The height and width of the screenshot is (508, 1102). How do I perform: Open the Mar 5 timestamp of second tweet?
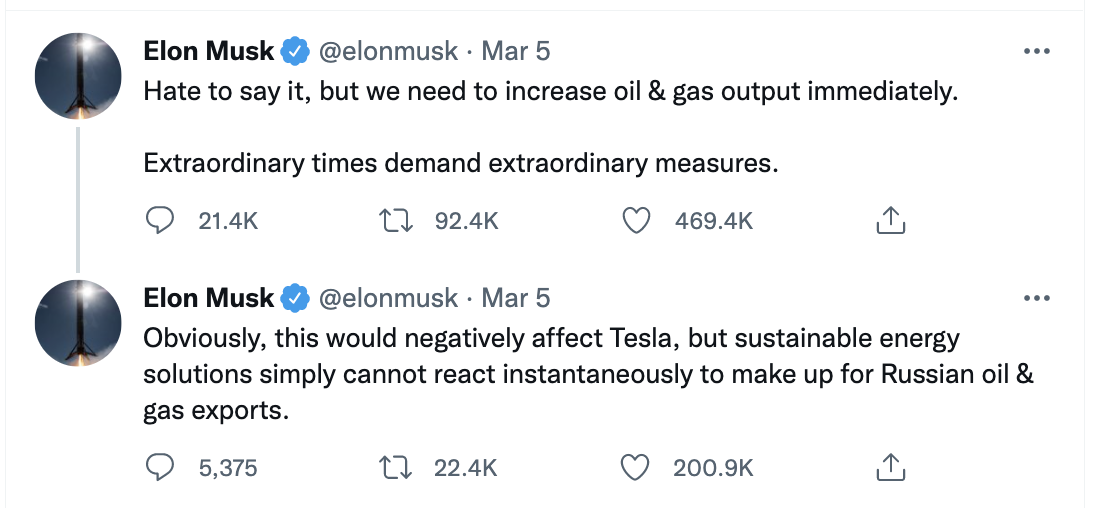pyautogui.click(x=516, y=298)
